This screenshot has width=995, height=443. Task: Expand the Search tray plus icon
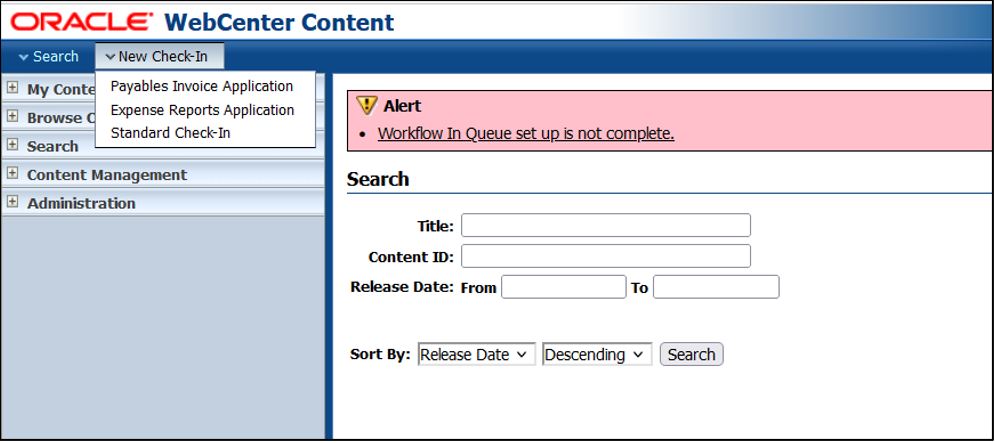(x=12, y=145)
